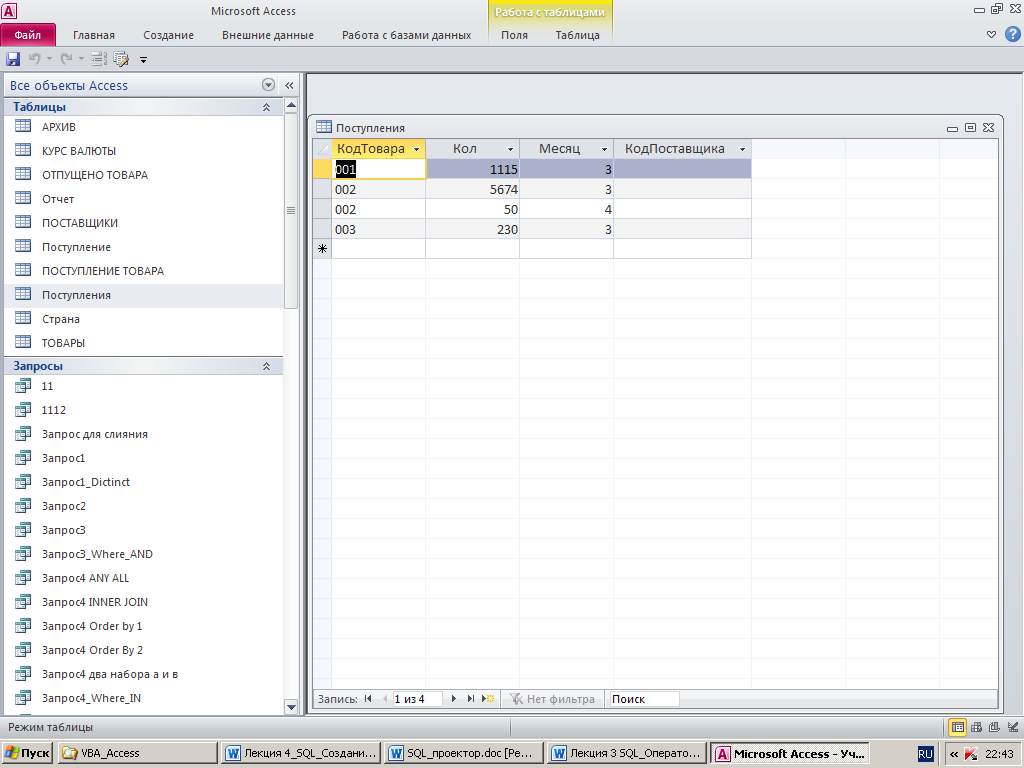Open the Help question mark icon
1024x768 pixels.
(1012, 34)
